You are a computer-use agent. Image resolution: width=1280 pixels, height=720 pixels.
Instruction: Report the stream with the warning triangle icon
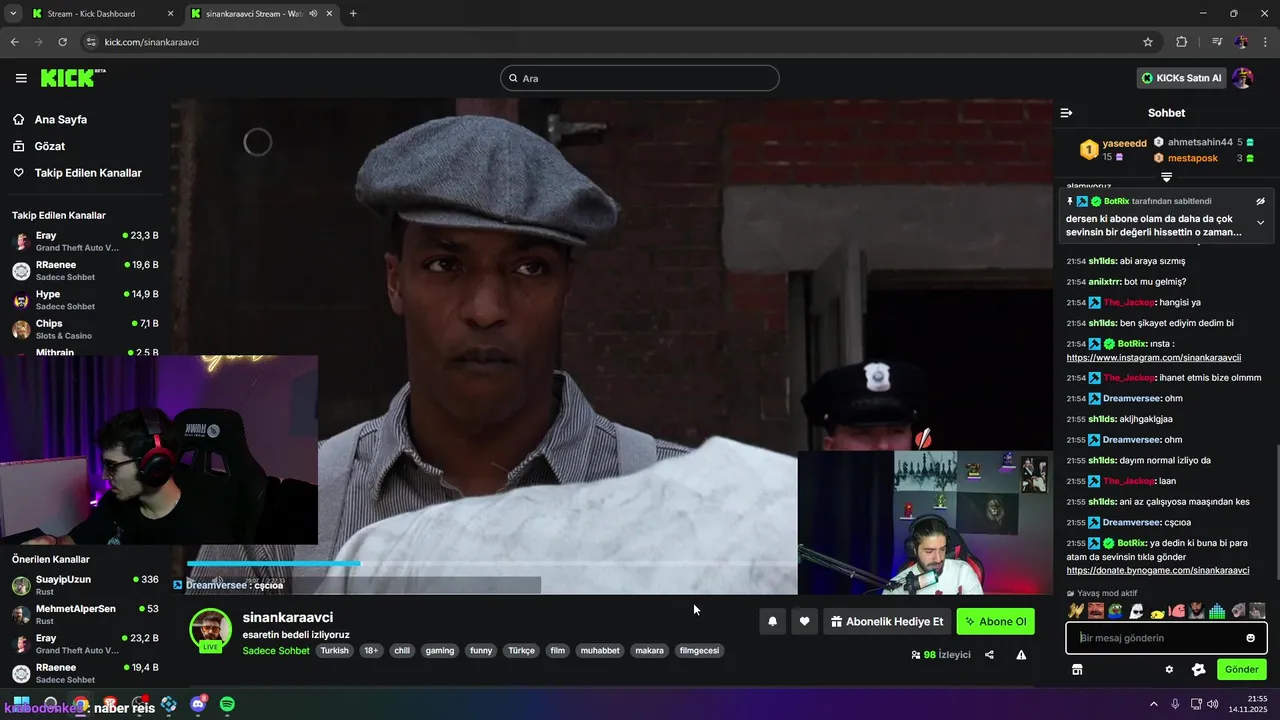pyautogui.click(x=1021, y=655)
